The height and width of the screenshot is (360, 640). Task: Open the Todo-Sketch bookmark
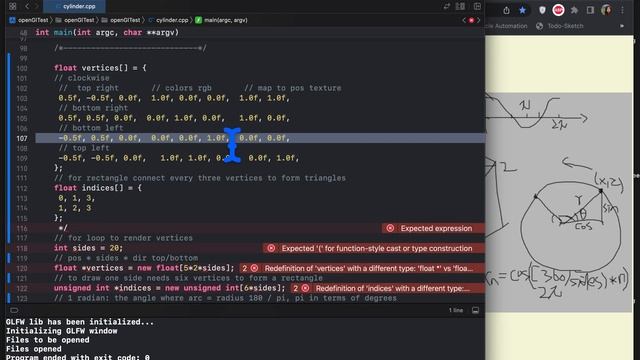560,26
